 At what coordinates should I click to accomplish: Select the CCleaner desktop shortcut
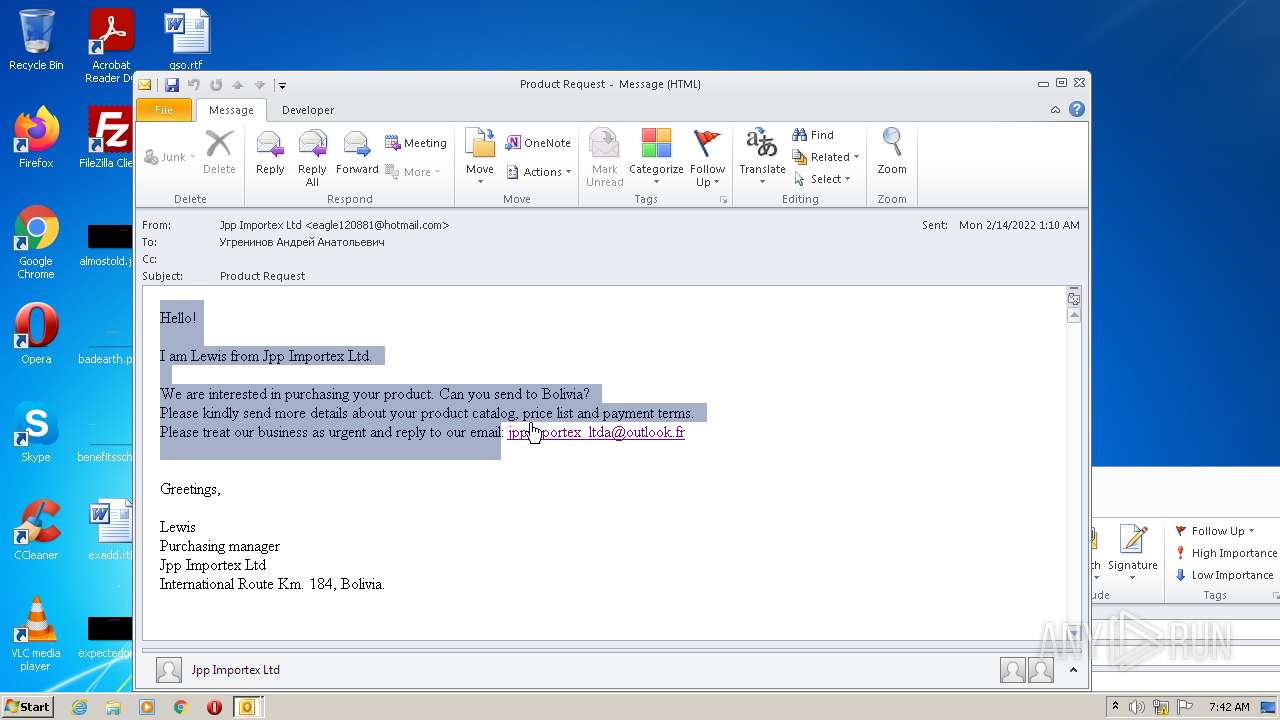coord(36,530)
